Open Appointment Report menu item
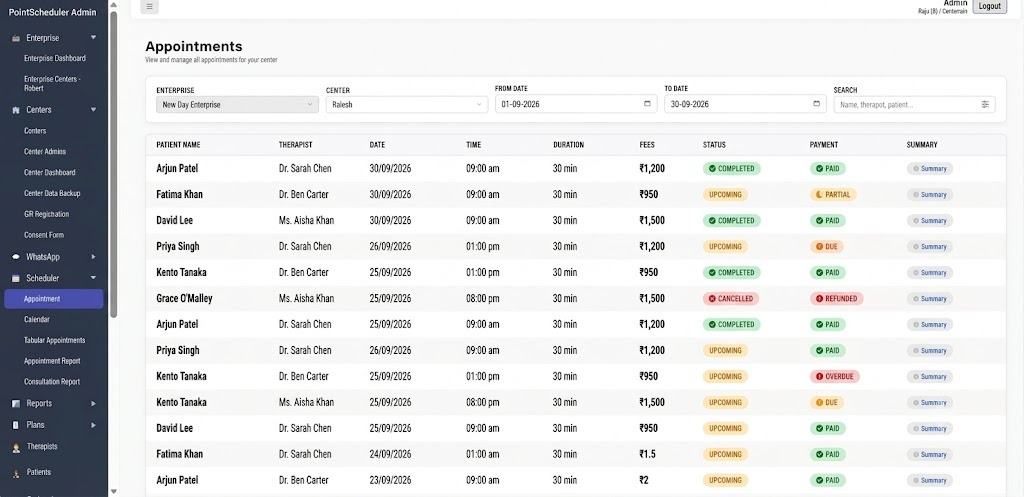The height and width of the screenshot is (497, 1024). click(x=52, y=361)
